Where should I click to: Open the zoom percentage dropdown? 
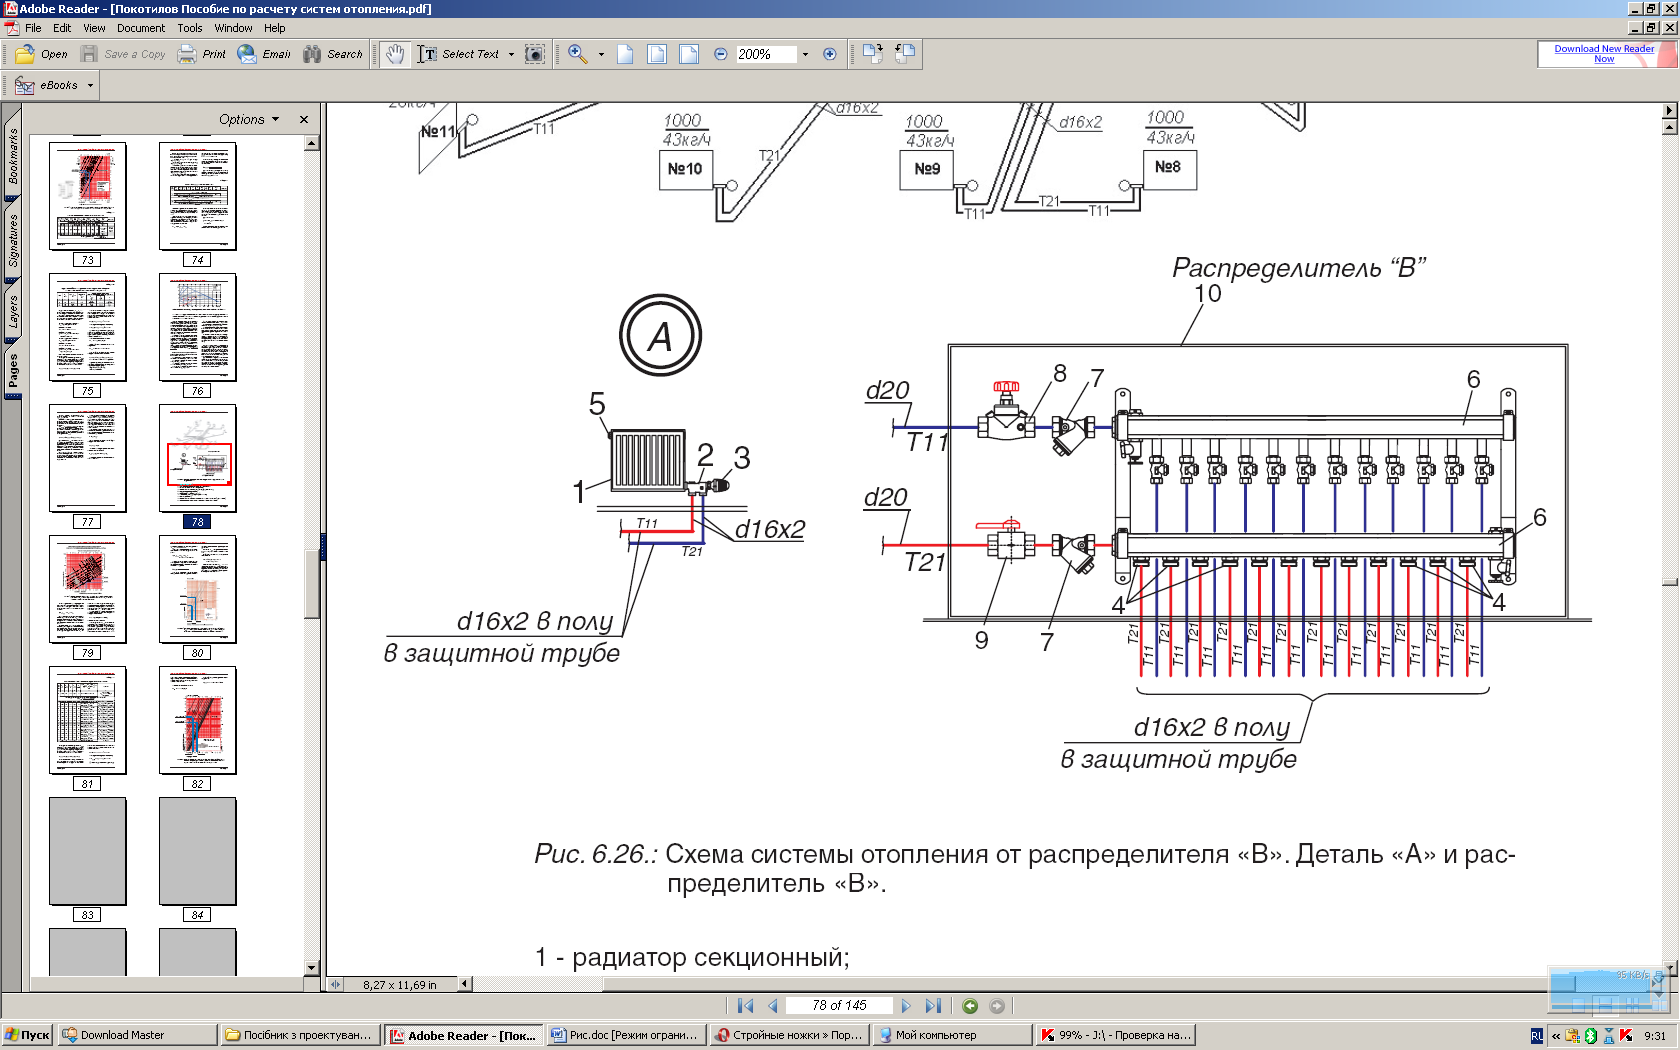pyautogui.click(x=805, y=54)
